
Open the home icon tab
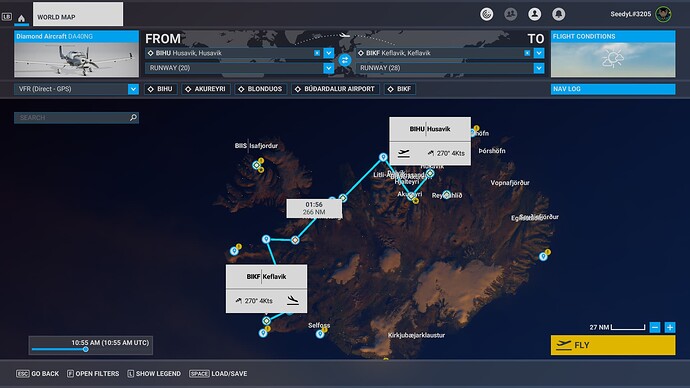tap(21, 18)
